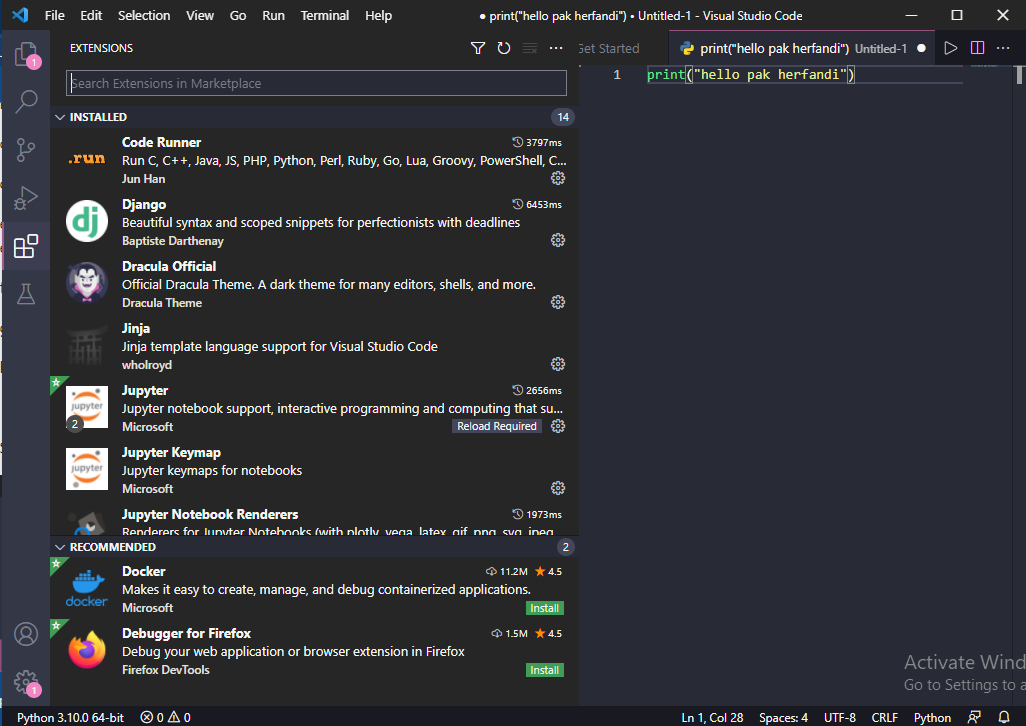Collapse the RECOMMENDED extensions section
Viewport: 1026px width, 726px height.
pos(60,547)
